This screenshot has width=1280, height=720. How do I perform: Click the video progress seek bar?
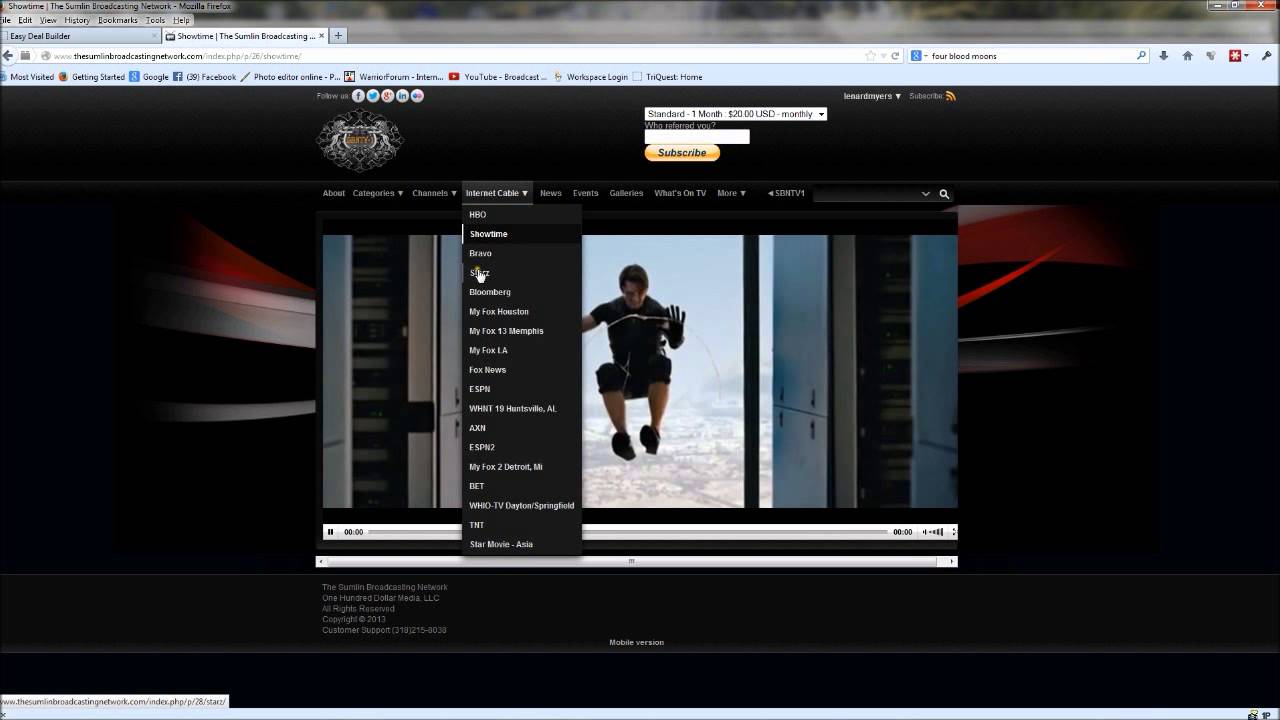click(628, 532)
